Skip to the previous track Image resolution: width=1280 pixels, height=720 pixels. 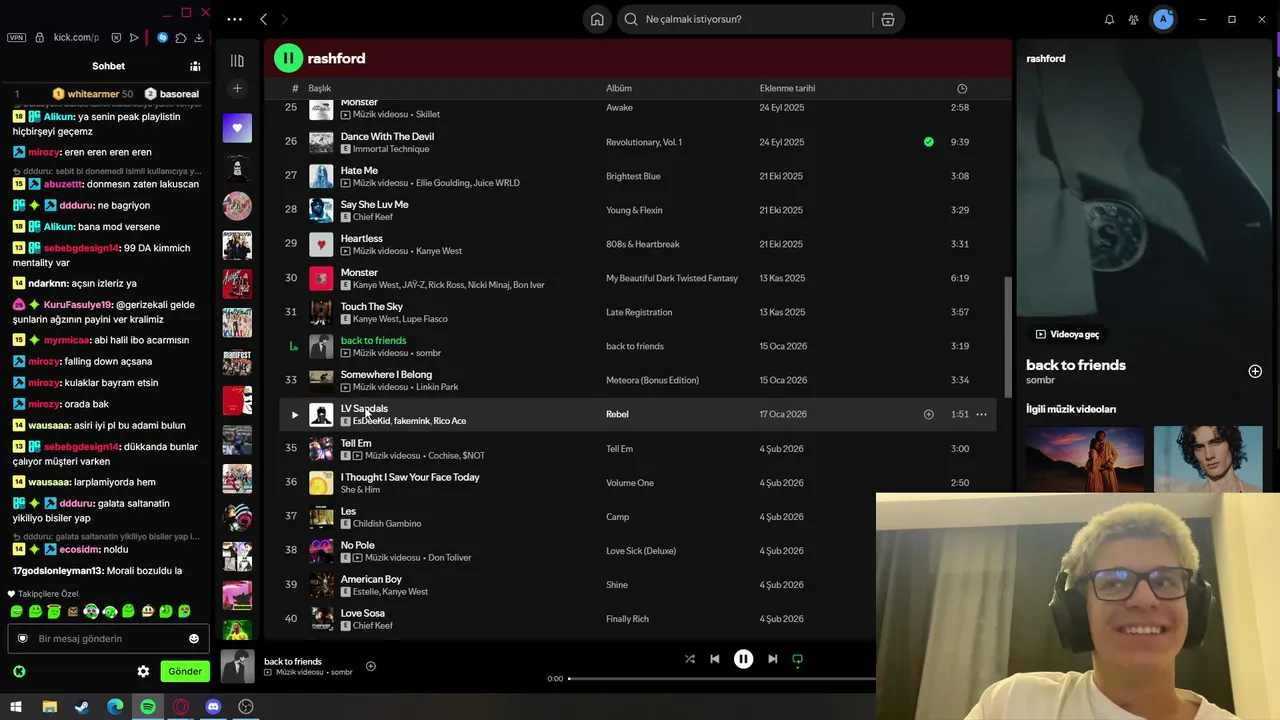pyautogui.click(x=714, y=659)
